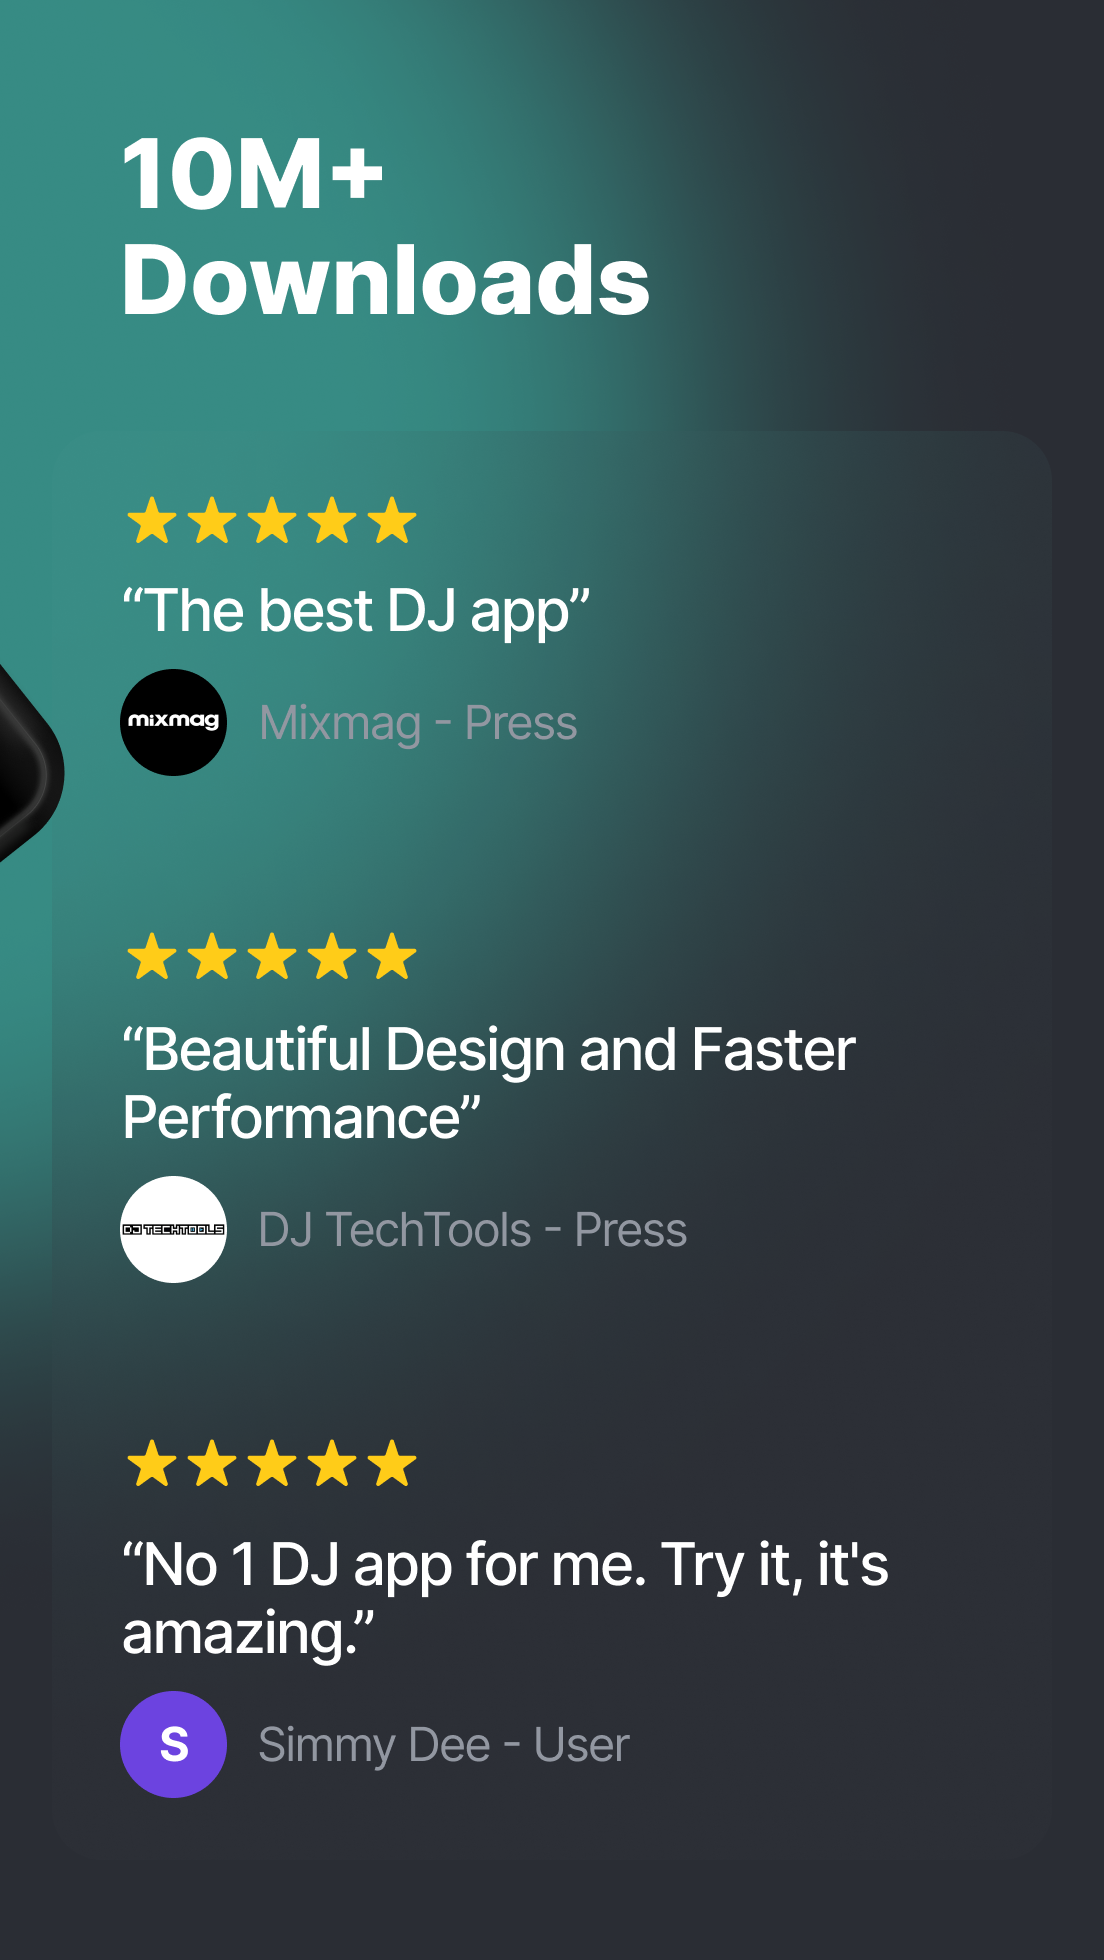
Task: Click the Mixmag logo avatar
Action: click(x=173, y=722)
